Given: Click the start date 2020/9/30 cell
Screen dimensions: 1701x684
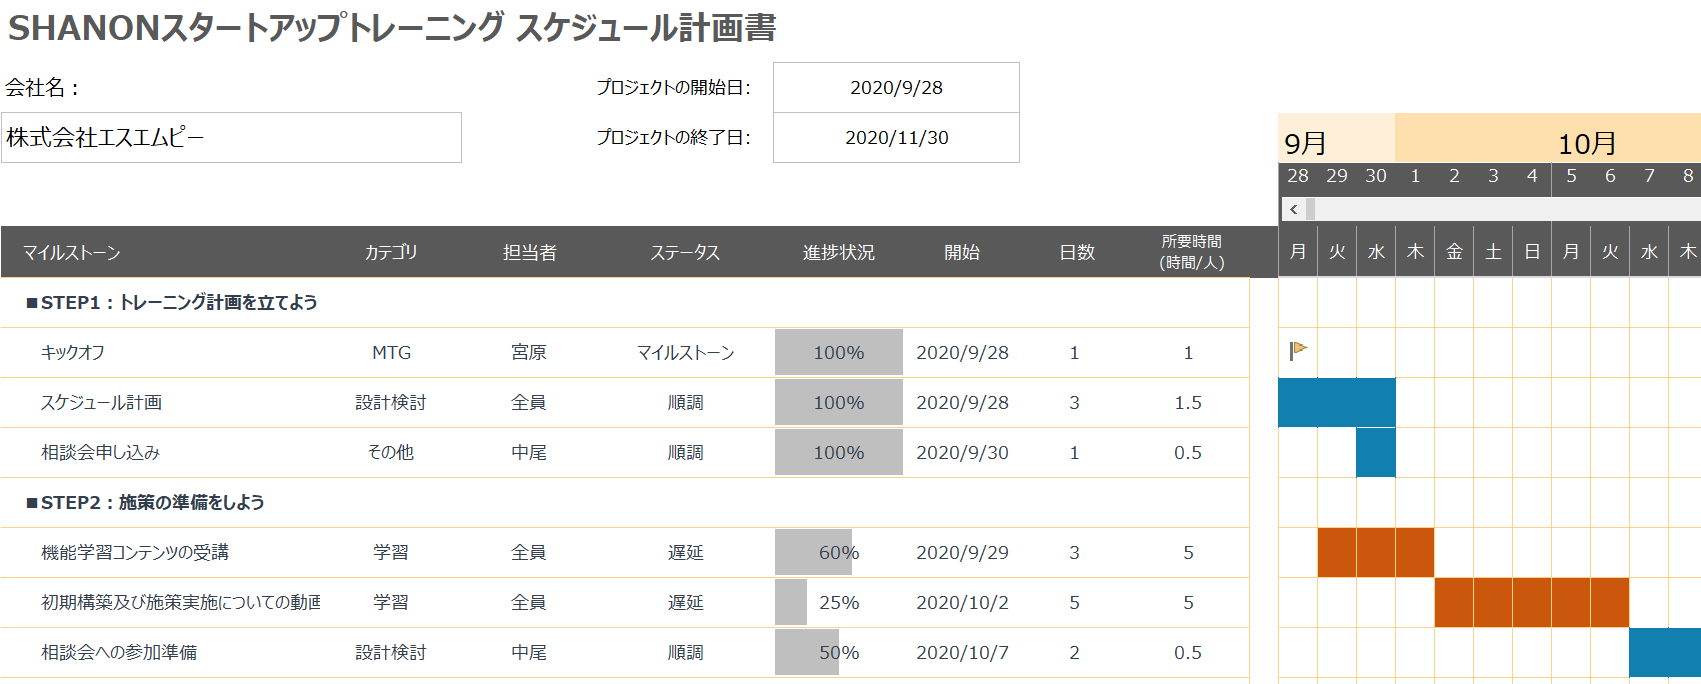Looking at the screenshot, I should click(x=962, y=452).
